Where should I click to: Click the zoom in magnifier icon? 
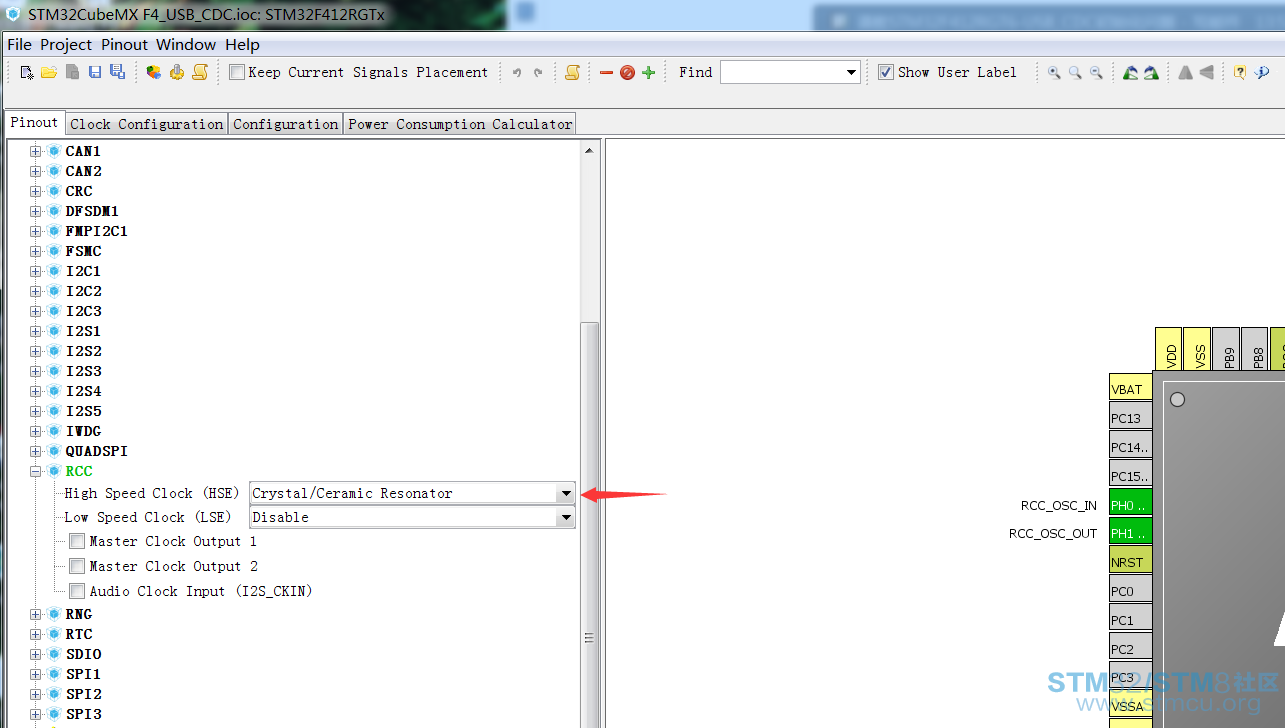coord(1054,72)
